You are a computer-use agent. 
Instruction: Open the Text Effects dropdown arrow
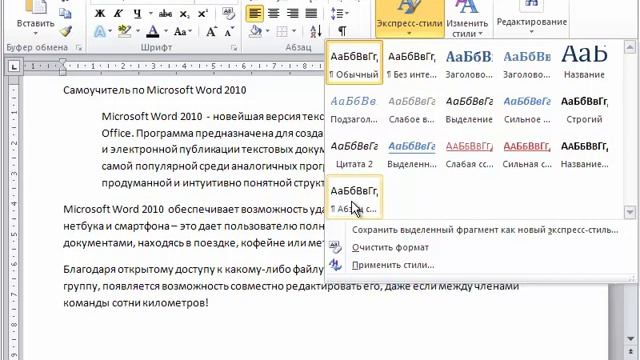[x=109, y=31]
